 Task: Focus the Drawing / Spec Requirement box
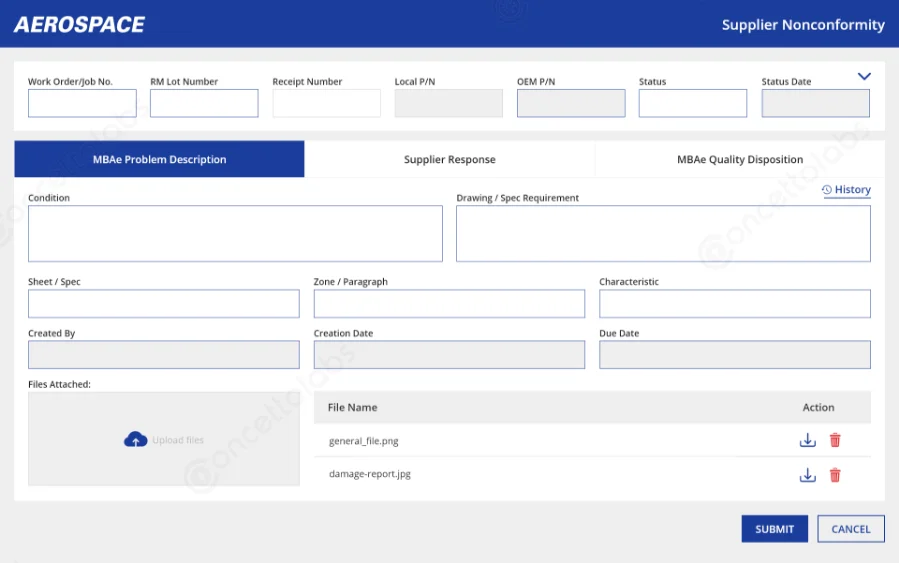point(663,234)
